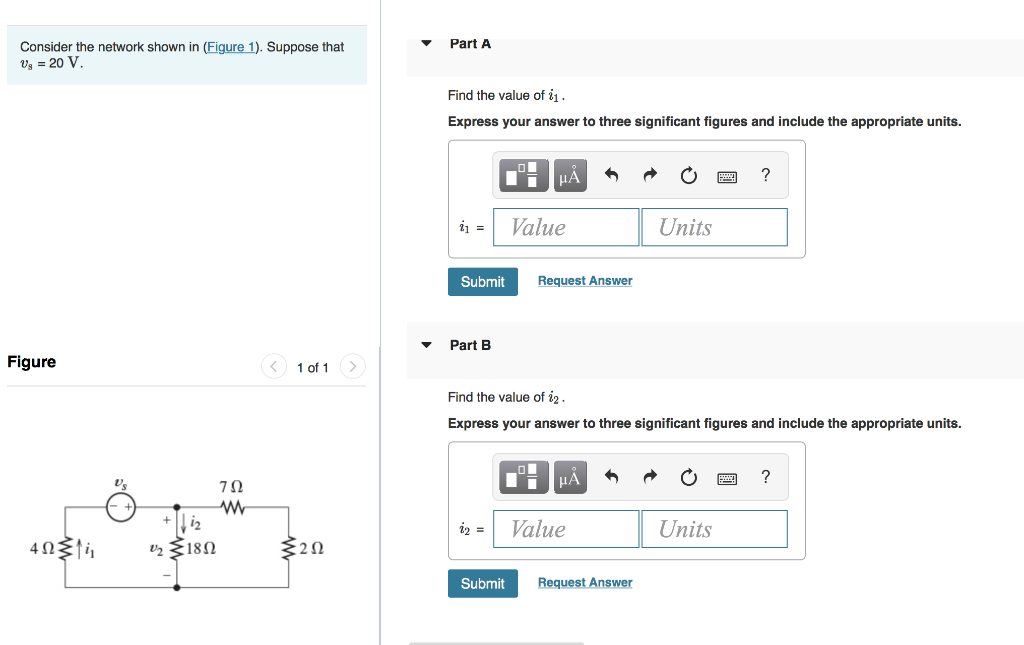Open Request Answer for Part B

coord(584,582)
